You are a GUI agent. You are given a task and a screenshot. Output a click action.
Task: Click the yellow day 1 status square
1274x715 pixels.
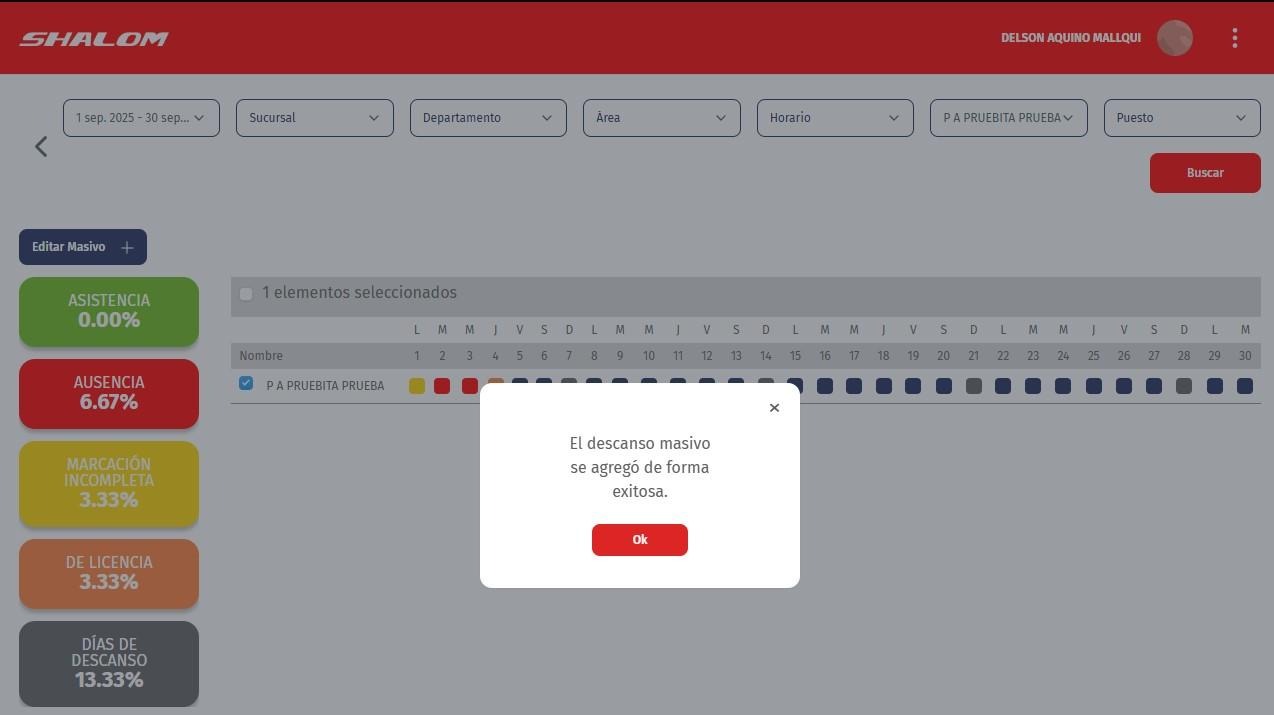coord(417,386)
